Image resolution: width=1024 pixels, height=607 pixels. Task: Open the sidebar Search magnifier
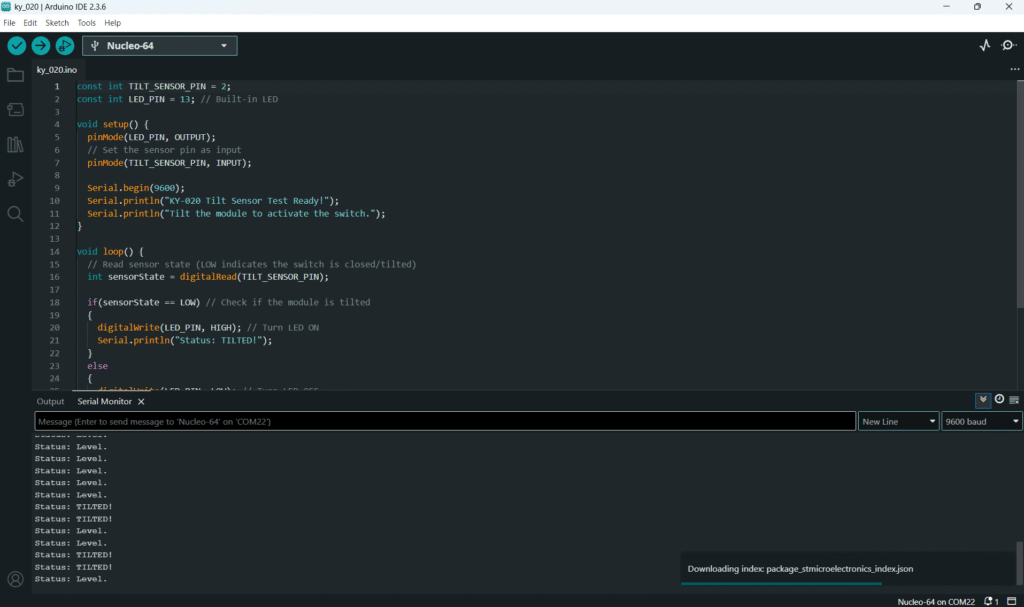click(x=15, y=213)
